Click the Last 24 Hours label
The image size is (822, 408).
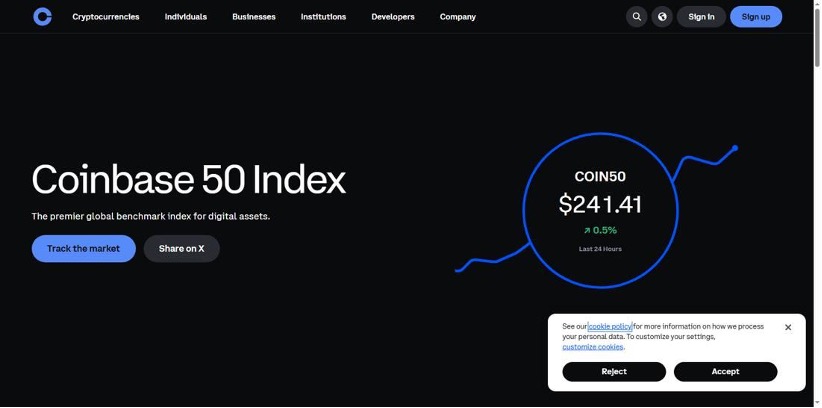pos(600,249)
